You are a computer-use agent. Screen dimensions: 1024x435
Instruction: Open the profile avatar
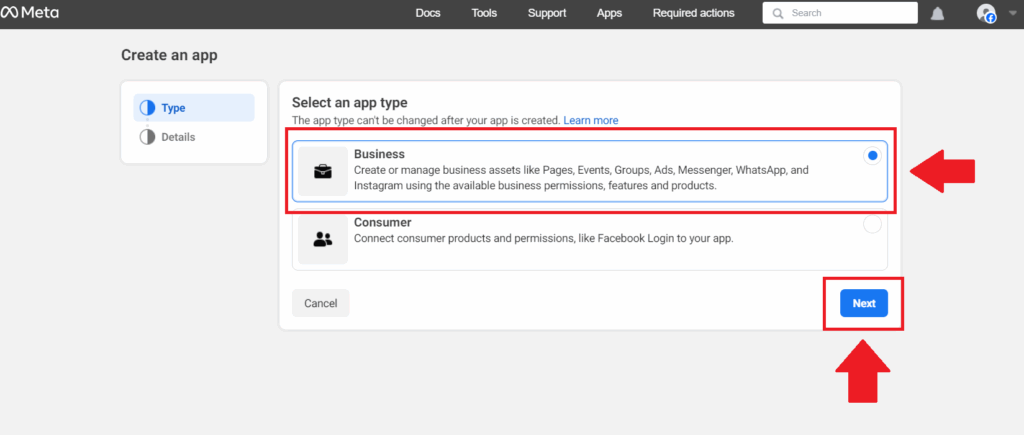pos(986,14)
